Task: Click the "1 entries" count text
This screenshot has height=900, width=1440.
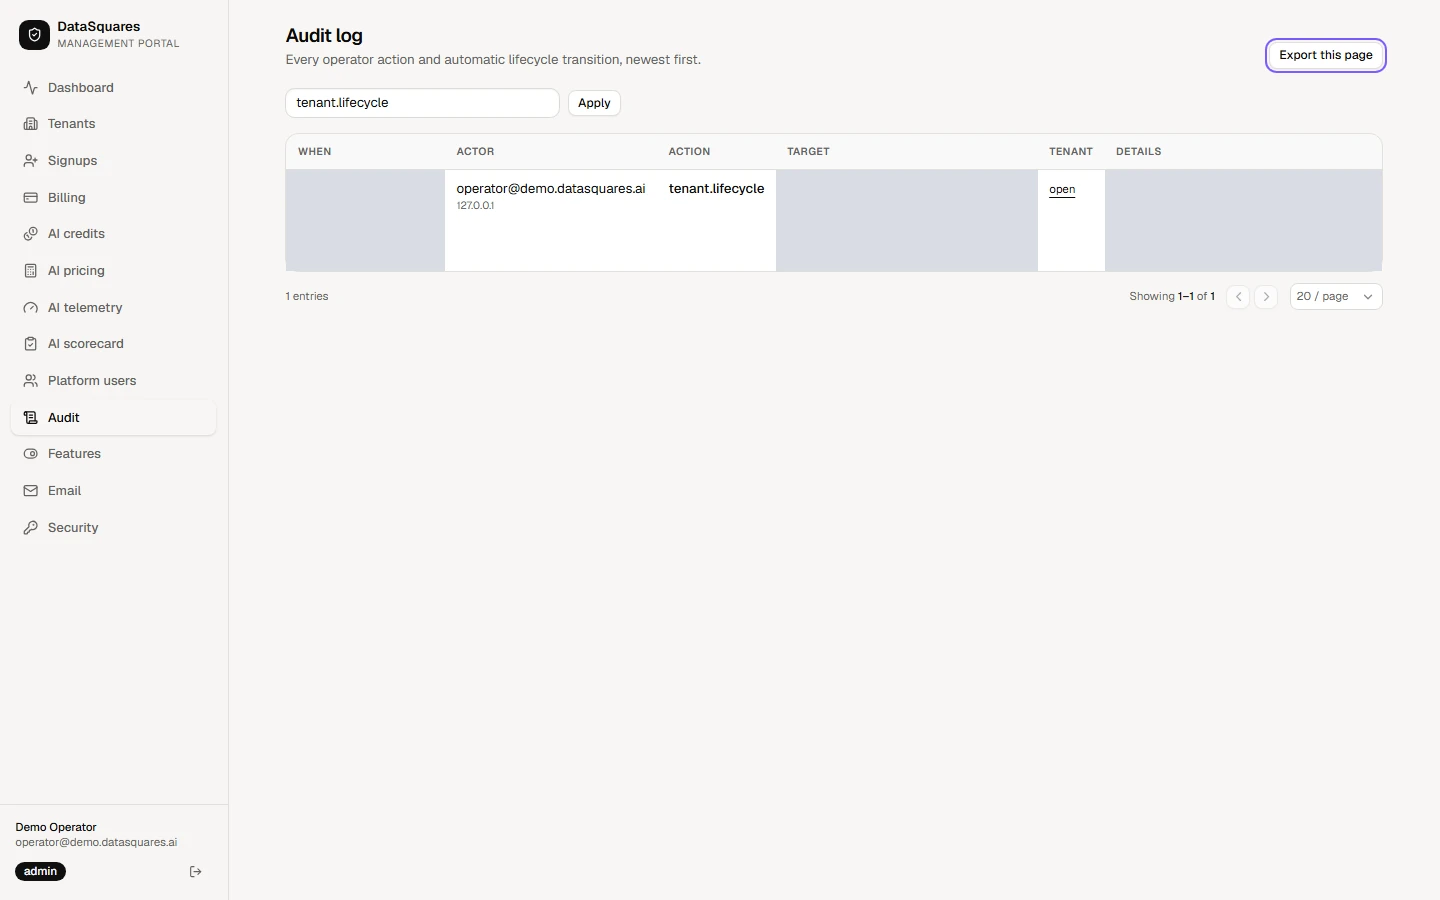Action: click(x=307, y=297)
